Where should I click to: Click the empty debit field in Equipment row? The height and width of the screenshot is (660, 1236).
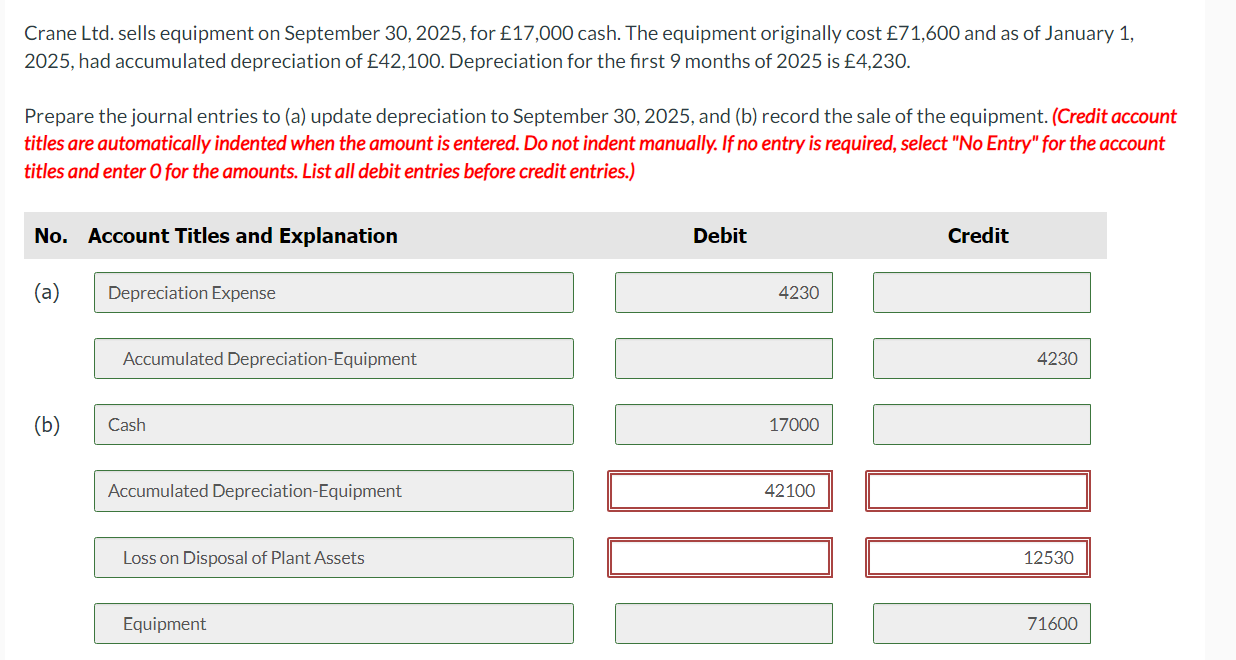tap(724, 624)
